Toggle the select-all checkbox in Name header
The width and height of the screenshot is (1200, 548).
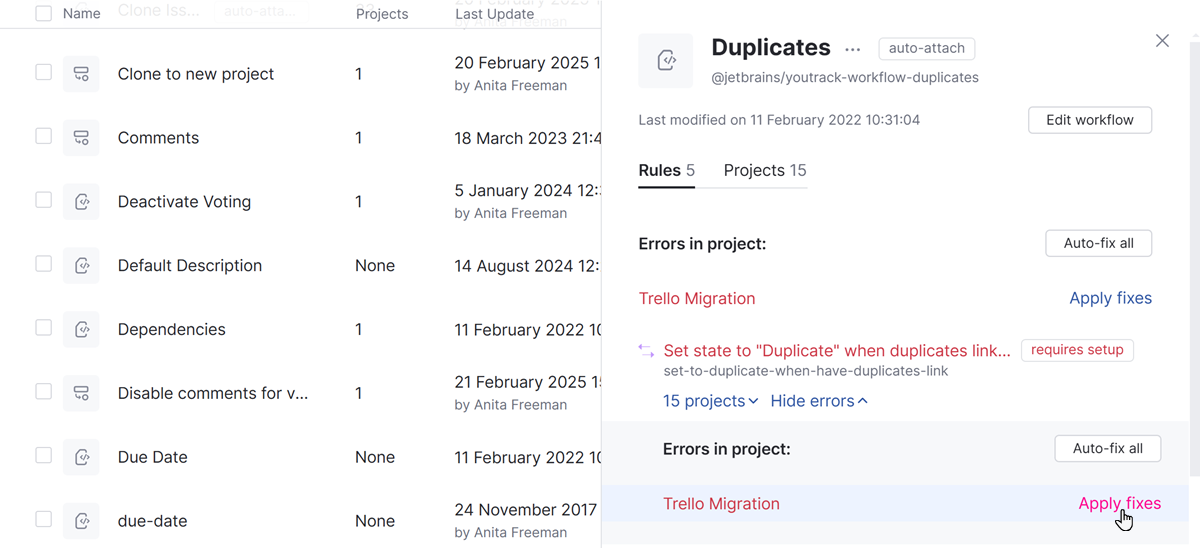[x=43, y=14]
